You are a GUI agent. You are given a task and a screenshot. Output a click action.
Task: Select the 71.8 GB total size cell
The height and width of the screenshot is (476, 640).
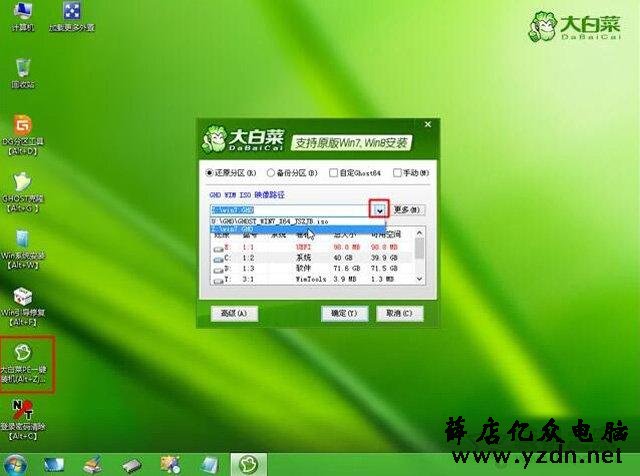[x=347, y=269]
